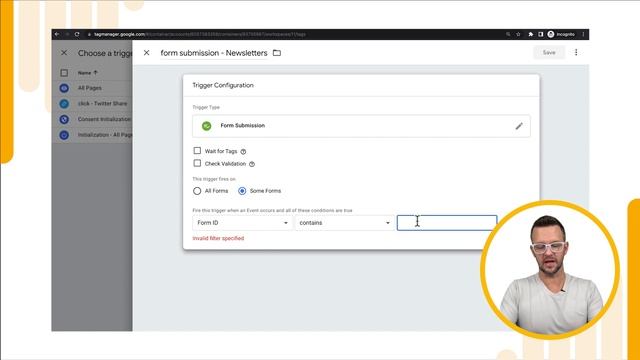Open the three-dot more options menu
Screen dimensions: 640x360
pyautogui.click(x=576, y=52)
